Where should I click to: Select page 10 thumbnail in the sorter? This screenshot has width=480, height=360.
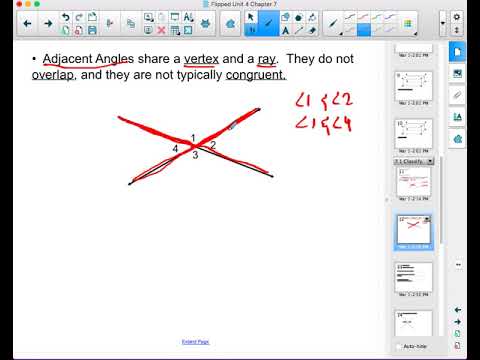(x=413, y=134)
